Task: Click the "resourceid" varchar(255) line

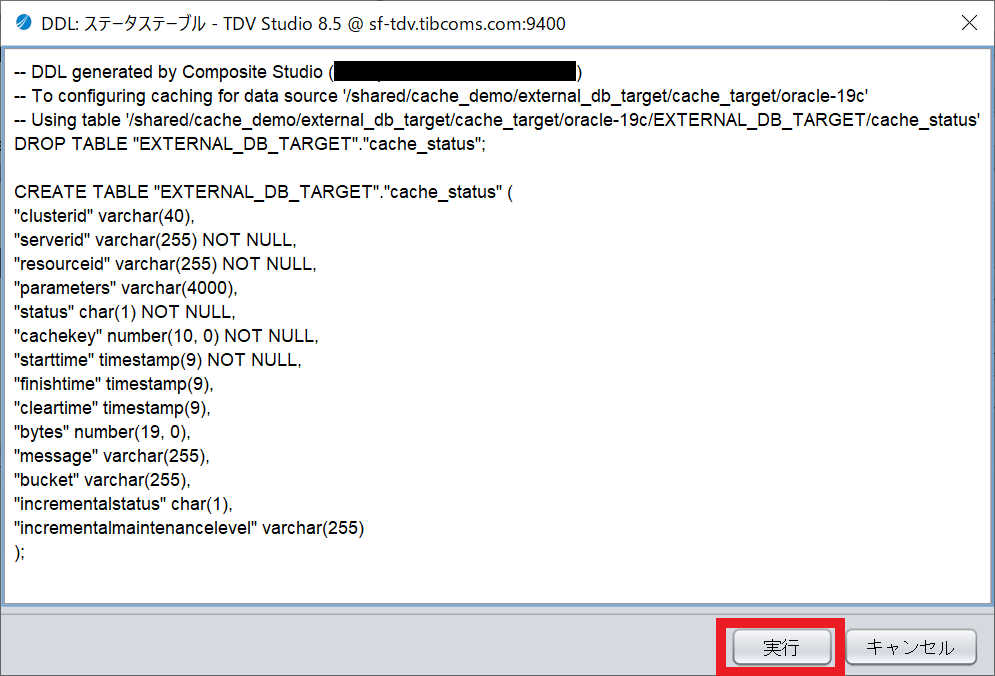Action: coord(165,264)
